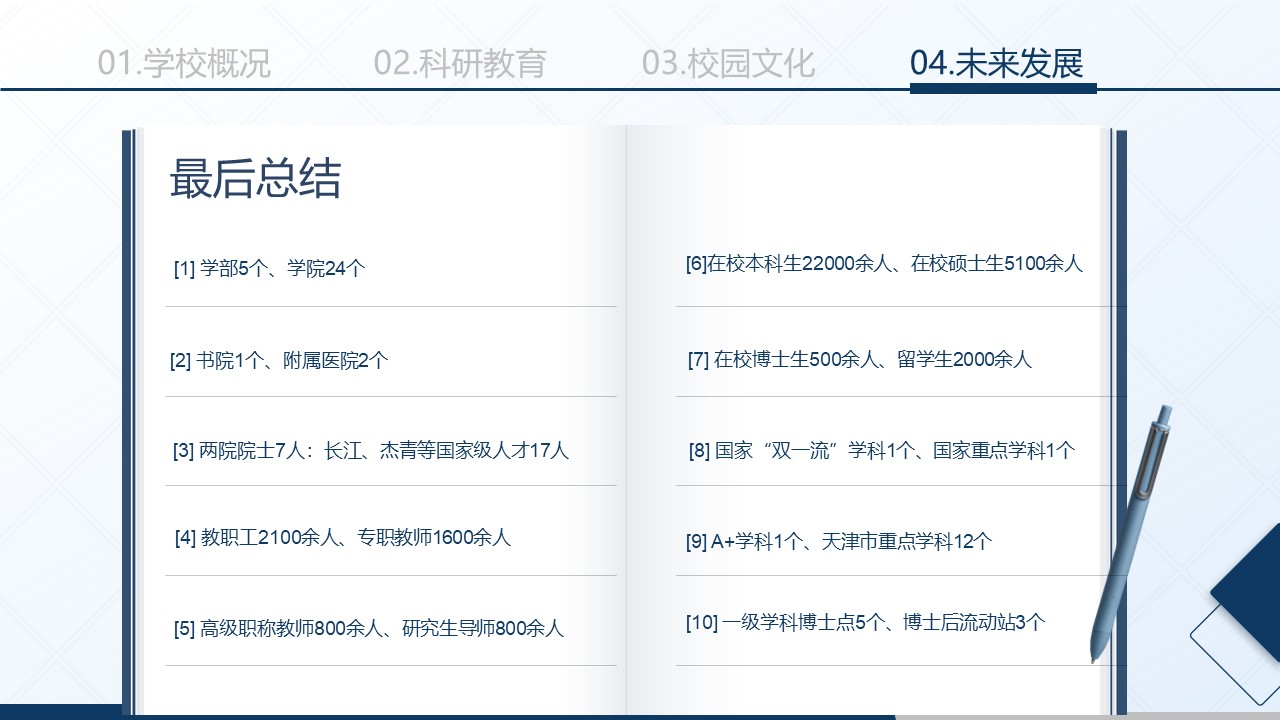This screenshot has width=1280, height=720.
Task: Click the blue pen illustration
Action: coord(1131,533)
